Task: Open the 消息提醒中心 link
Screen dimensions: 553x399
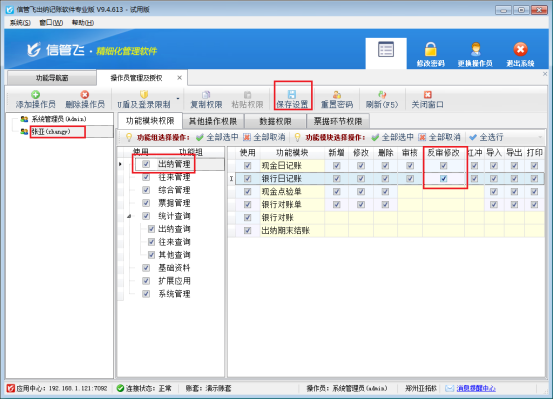Action: tap(476, 388)
